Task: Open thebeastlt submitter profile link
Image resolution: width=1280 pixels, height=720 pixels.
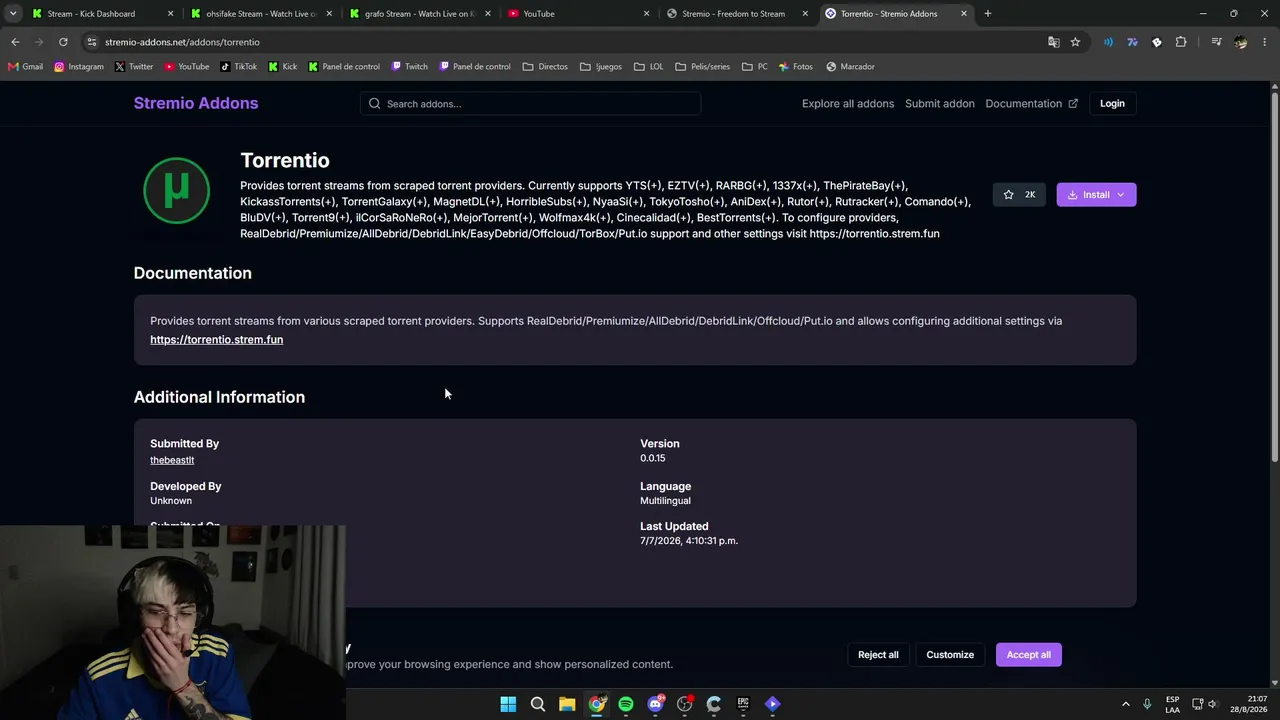Action: [x=172, y=460]
